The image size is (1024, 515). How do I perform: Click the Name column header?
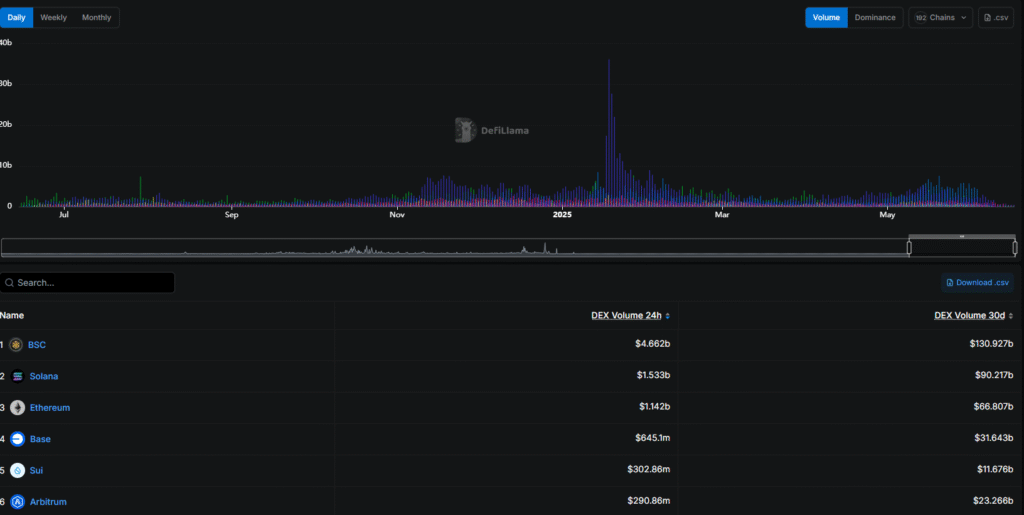pyautogui.click(x=12, y=315)
